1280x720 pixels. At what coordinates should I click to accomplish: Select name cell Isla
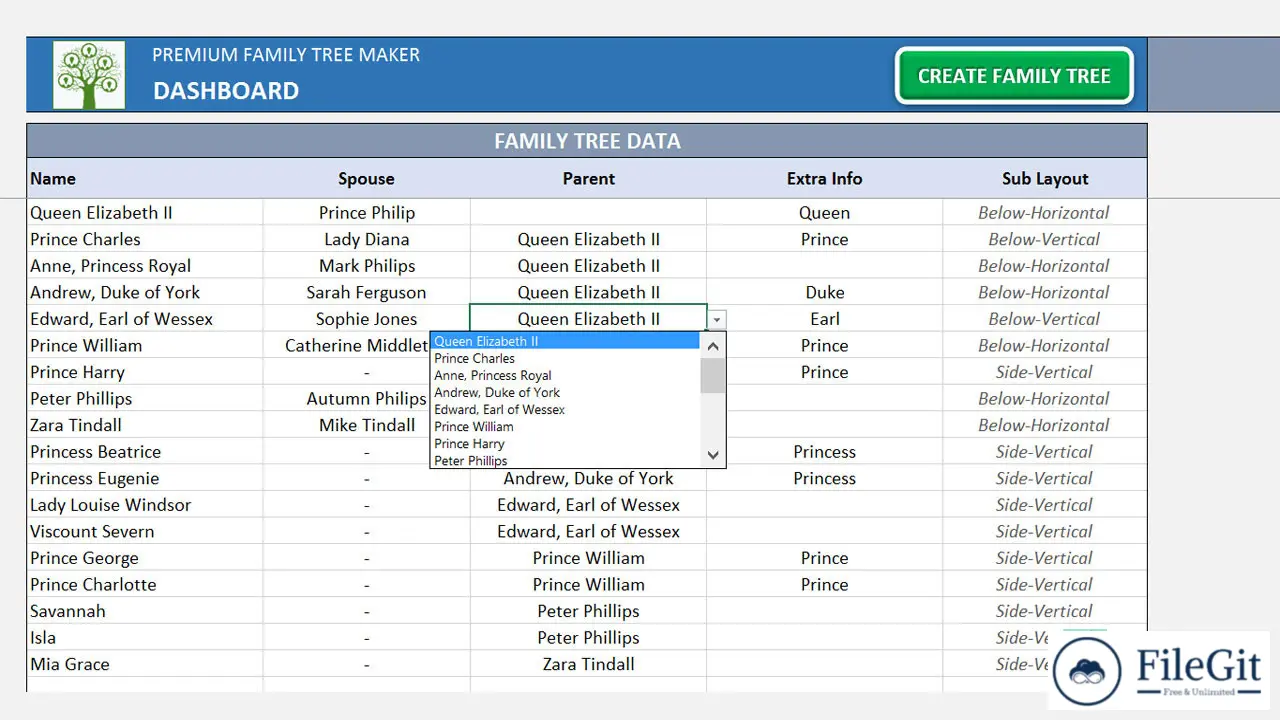click(x=145, y=637)
